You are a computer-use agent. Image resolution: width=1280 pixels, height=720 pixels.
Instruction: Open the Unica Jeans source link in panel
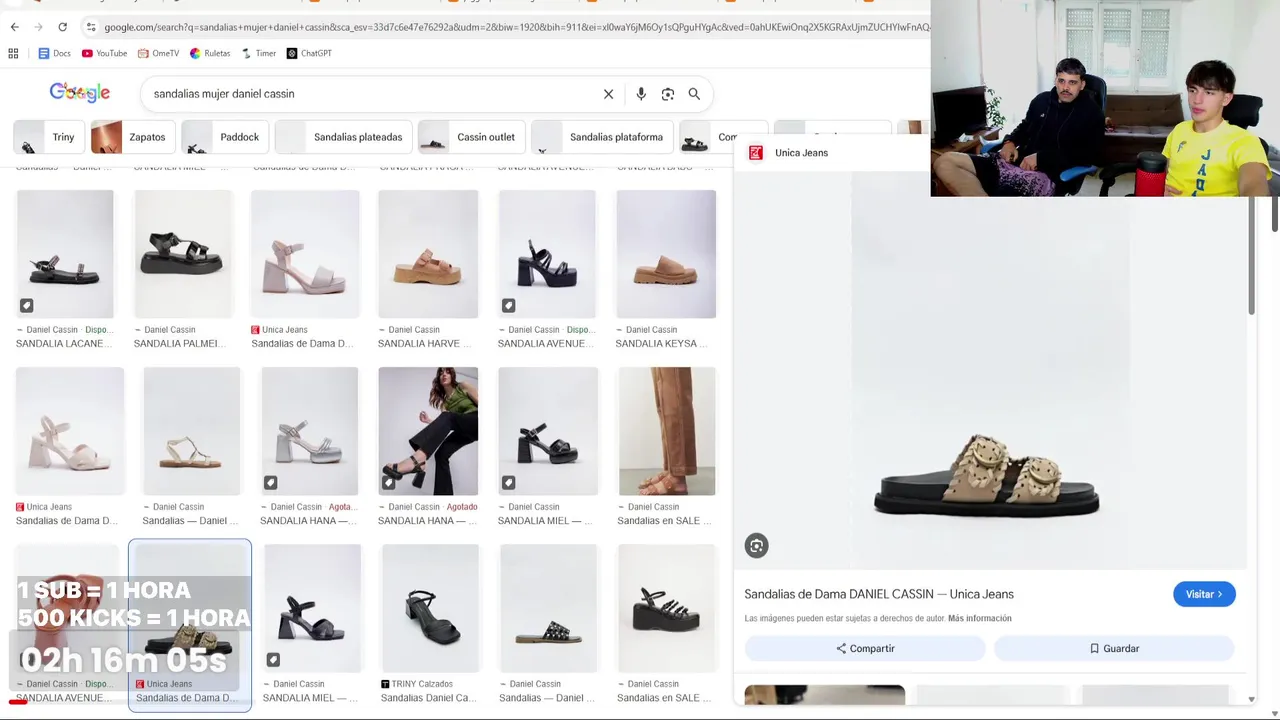pos(801,153)
